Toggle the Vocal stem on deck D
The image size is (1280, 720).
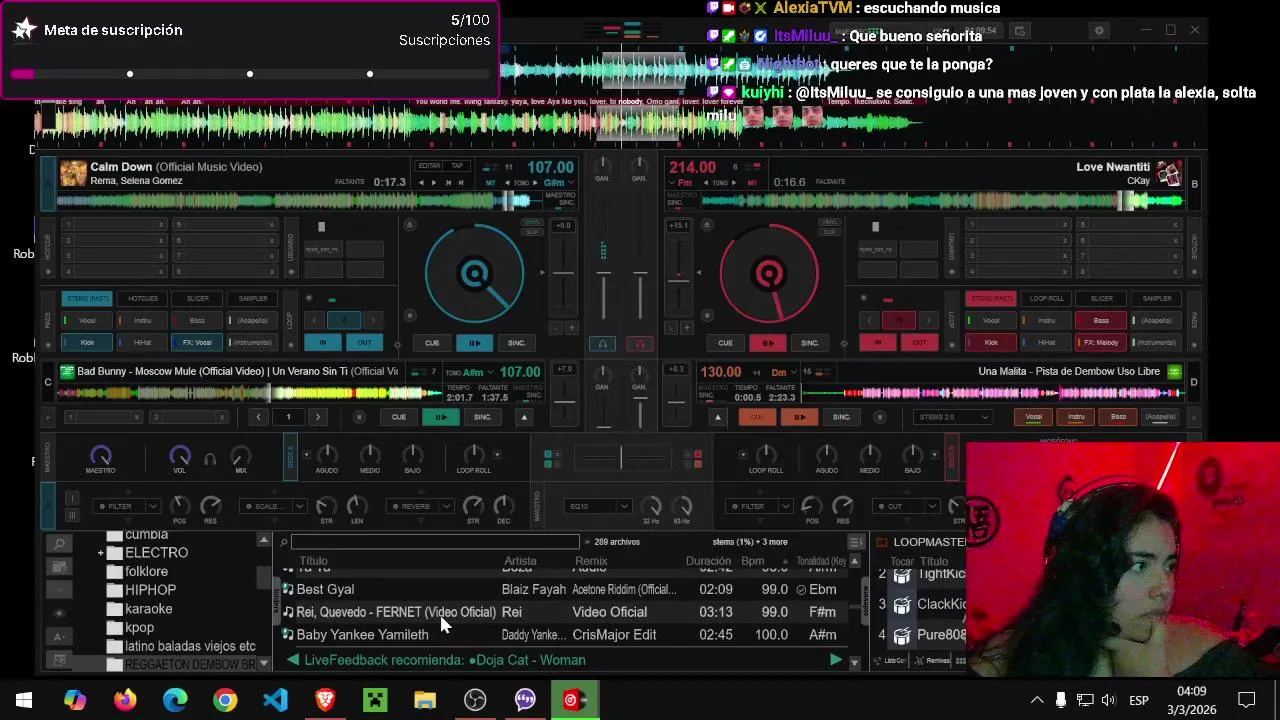pos(1034,417)
